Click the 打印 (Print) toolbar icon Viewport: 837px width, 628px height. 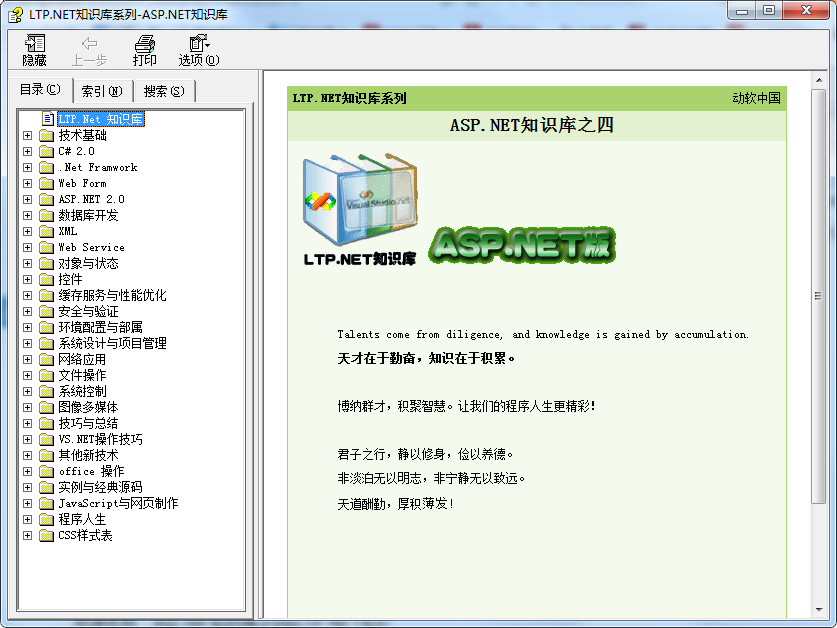point(142,48)
